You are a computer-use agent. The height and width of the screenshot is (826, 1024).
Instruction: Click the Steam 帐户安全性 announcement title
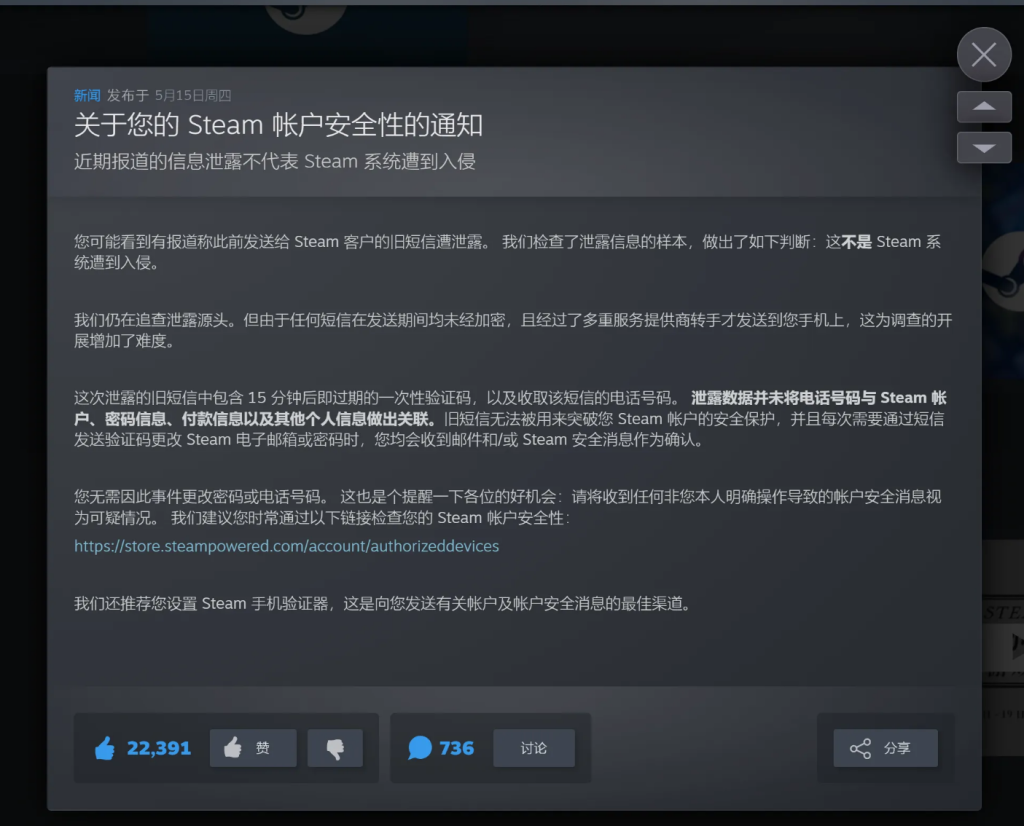point(278,125)
